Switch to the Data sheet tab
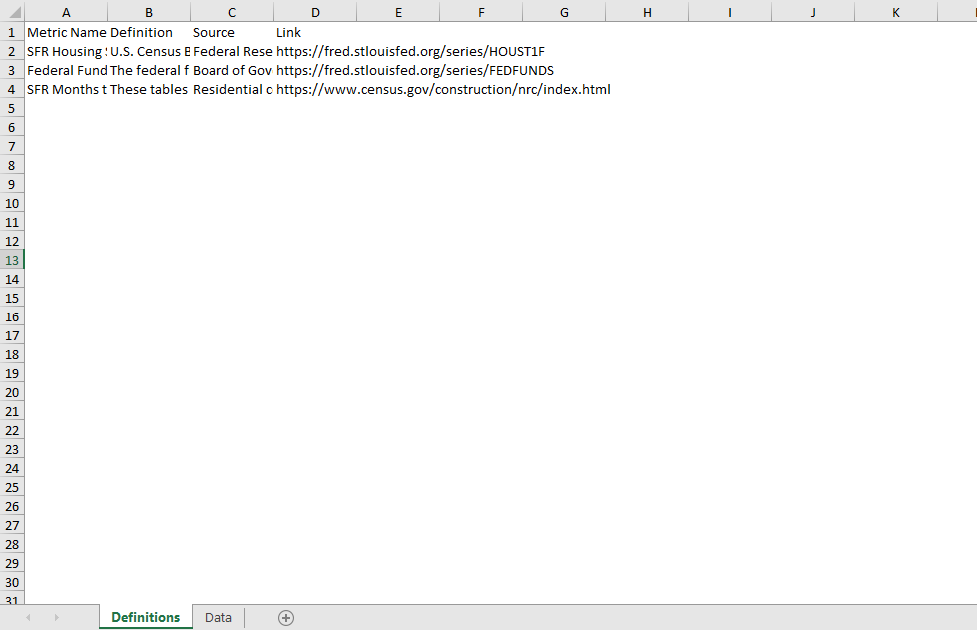Image resolution: width=977 pixels, height=630 pixels. pos(218,618)
